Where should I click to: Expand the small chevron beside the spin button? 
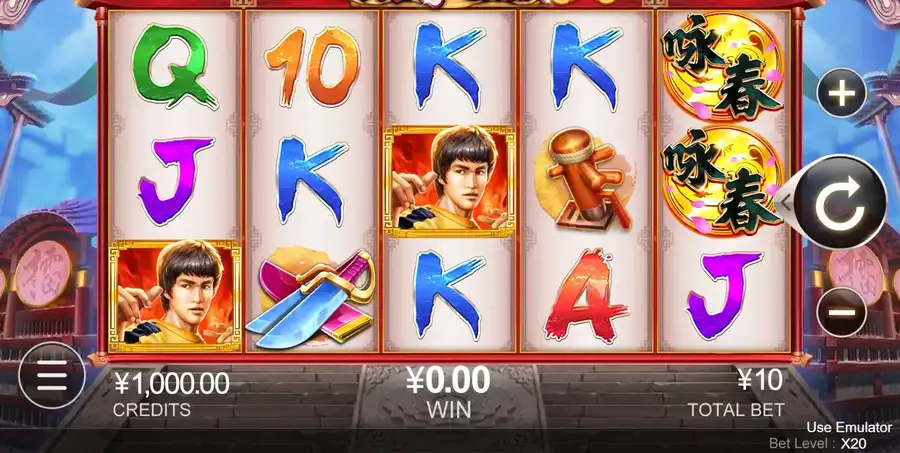pos(786,202)
